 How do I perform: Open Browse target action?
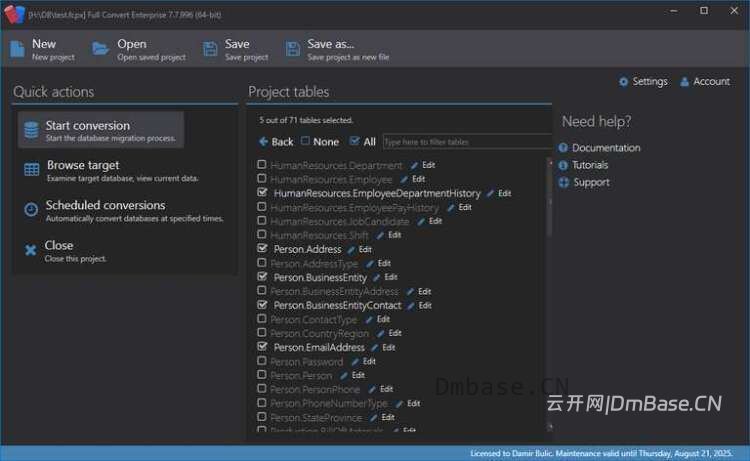111,170
